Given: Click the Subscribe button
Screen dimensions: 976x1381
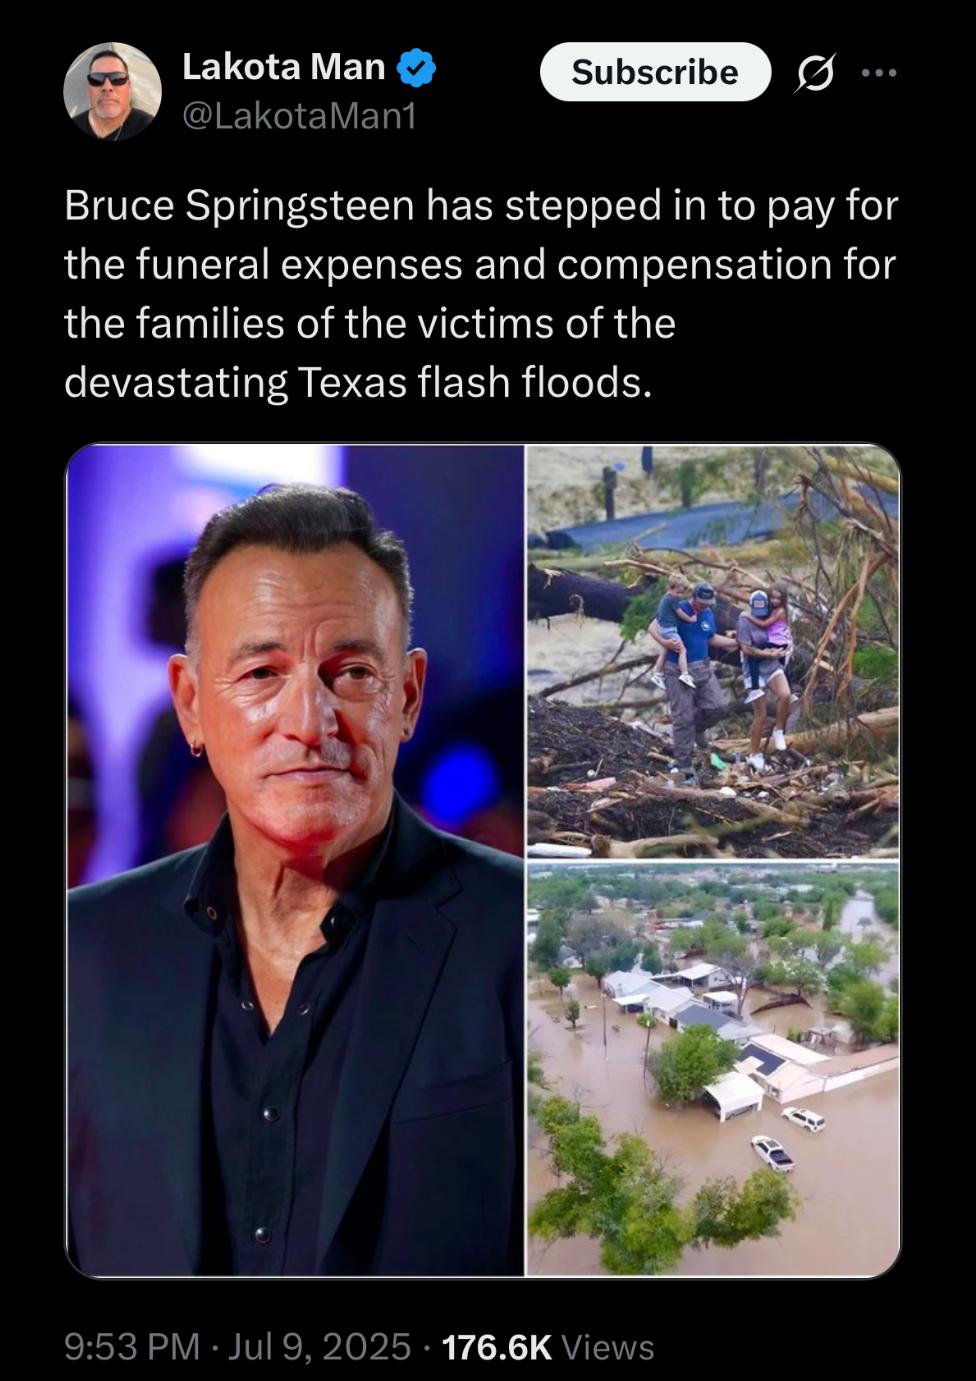Looking at the screenshot, I should point(655,72).
